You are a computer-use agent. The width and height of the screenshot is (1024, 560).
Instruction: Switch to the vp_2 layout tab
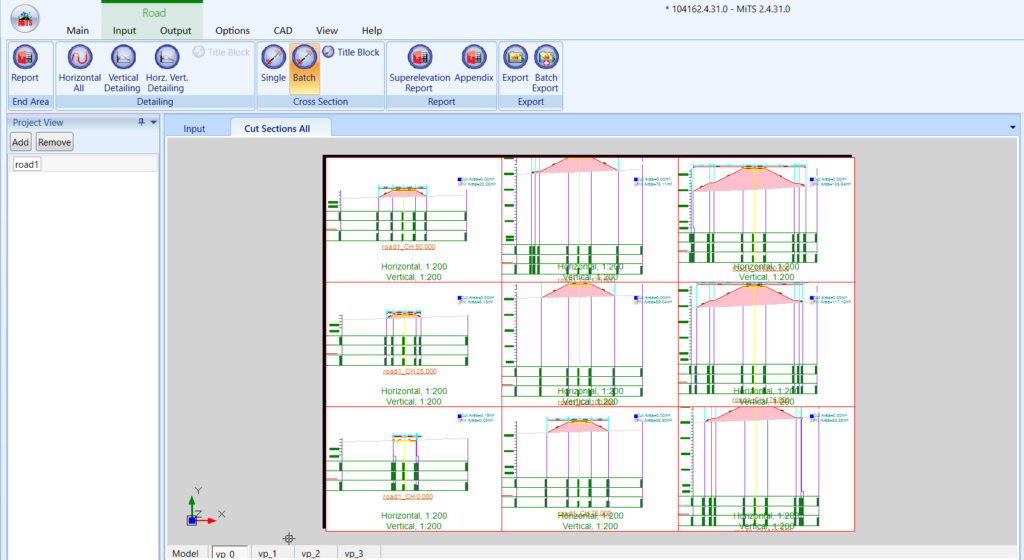pos(311,553)
